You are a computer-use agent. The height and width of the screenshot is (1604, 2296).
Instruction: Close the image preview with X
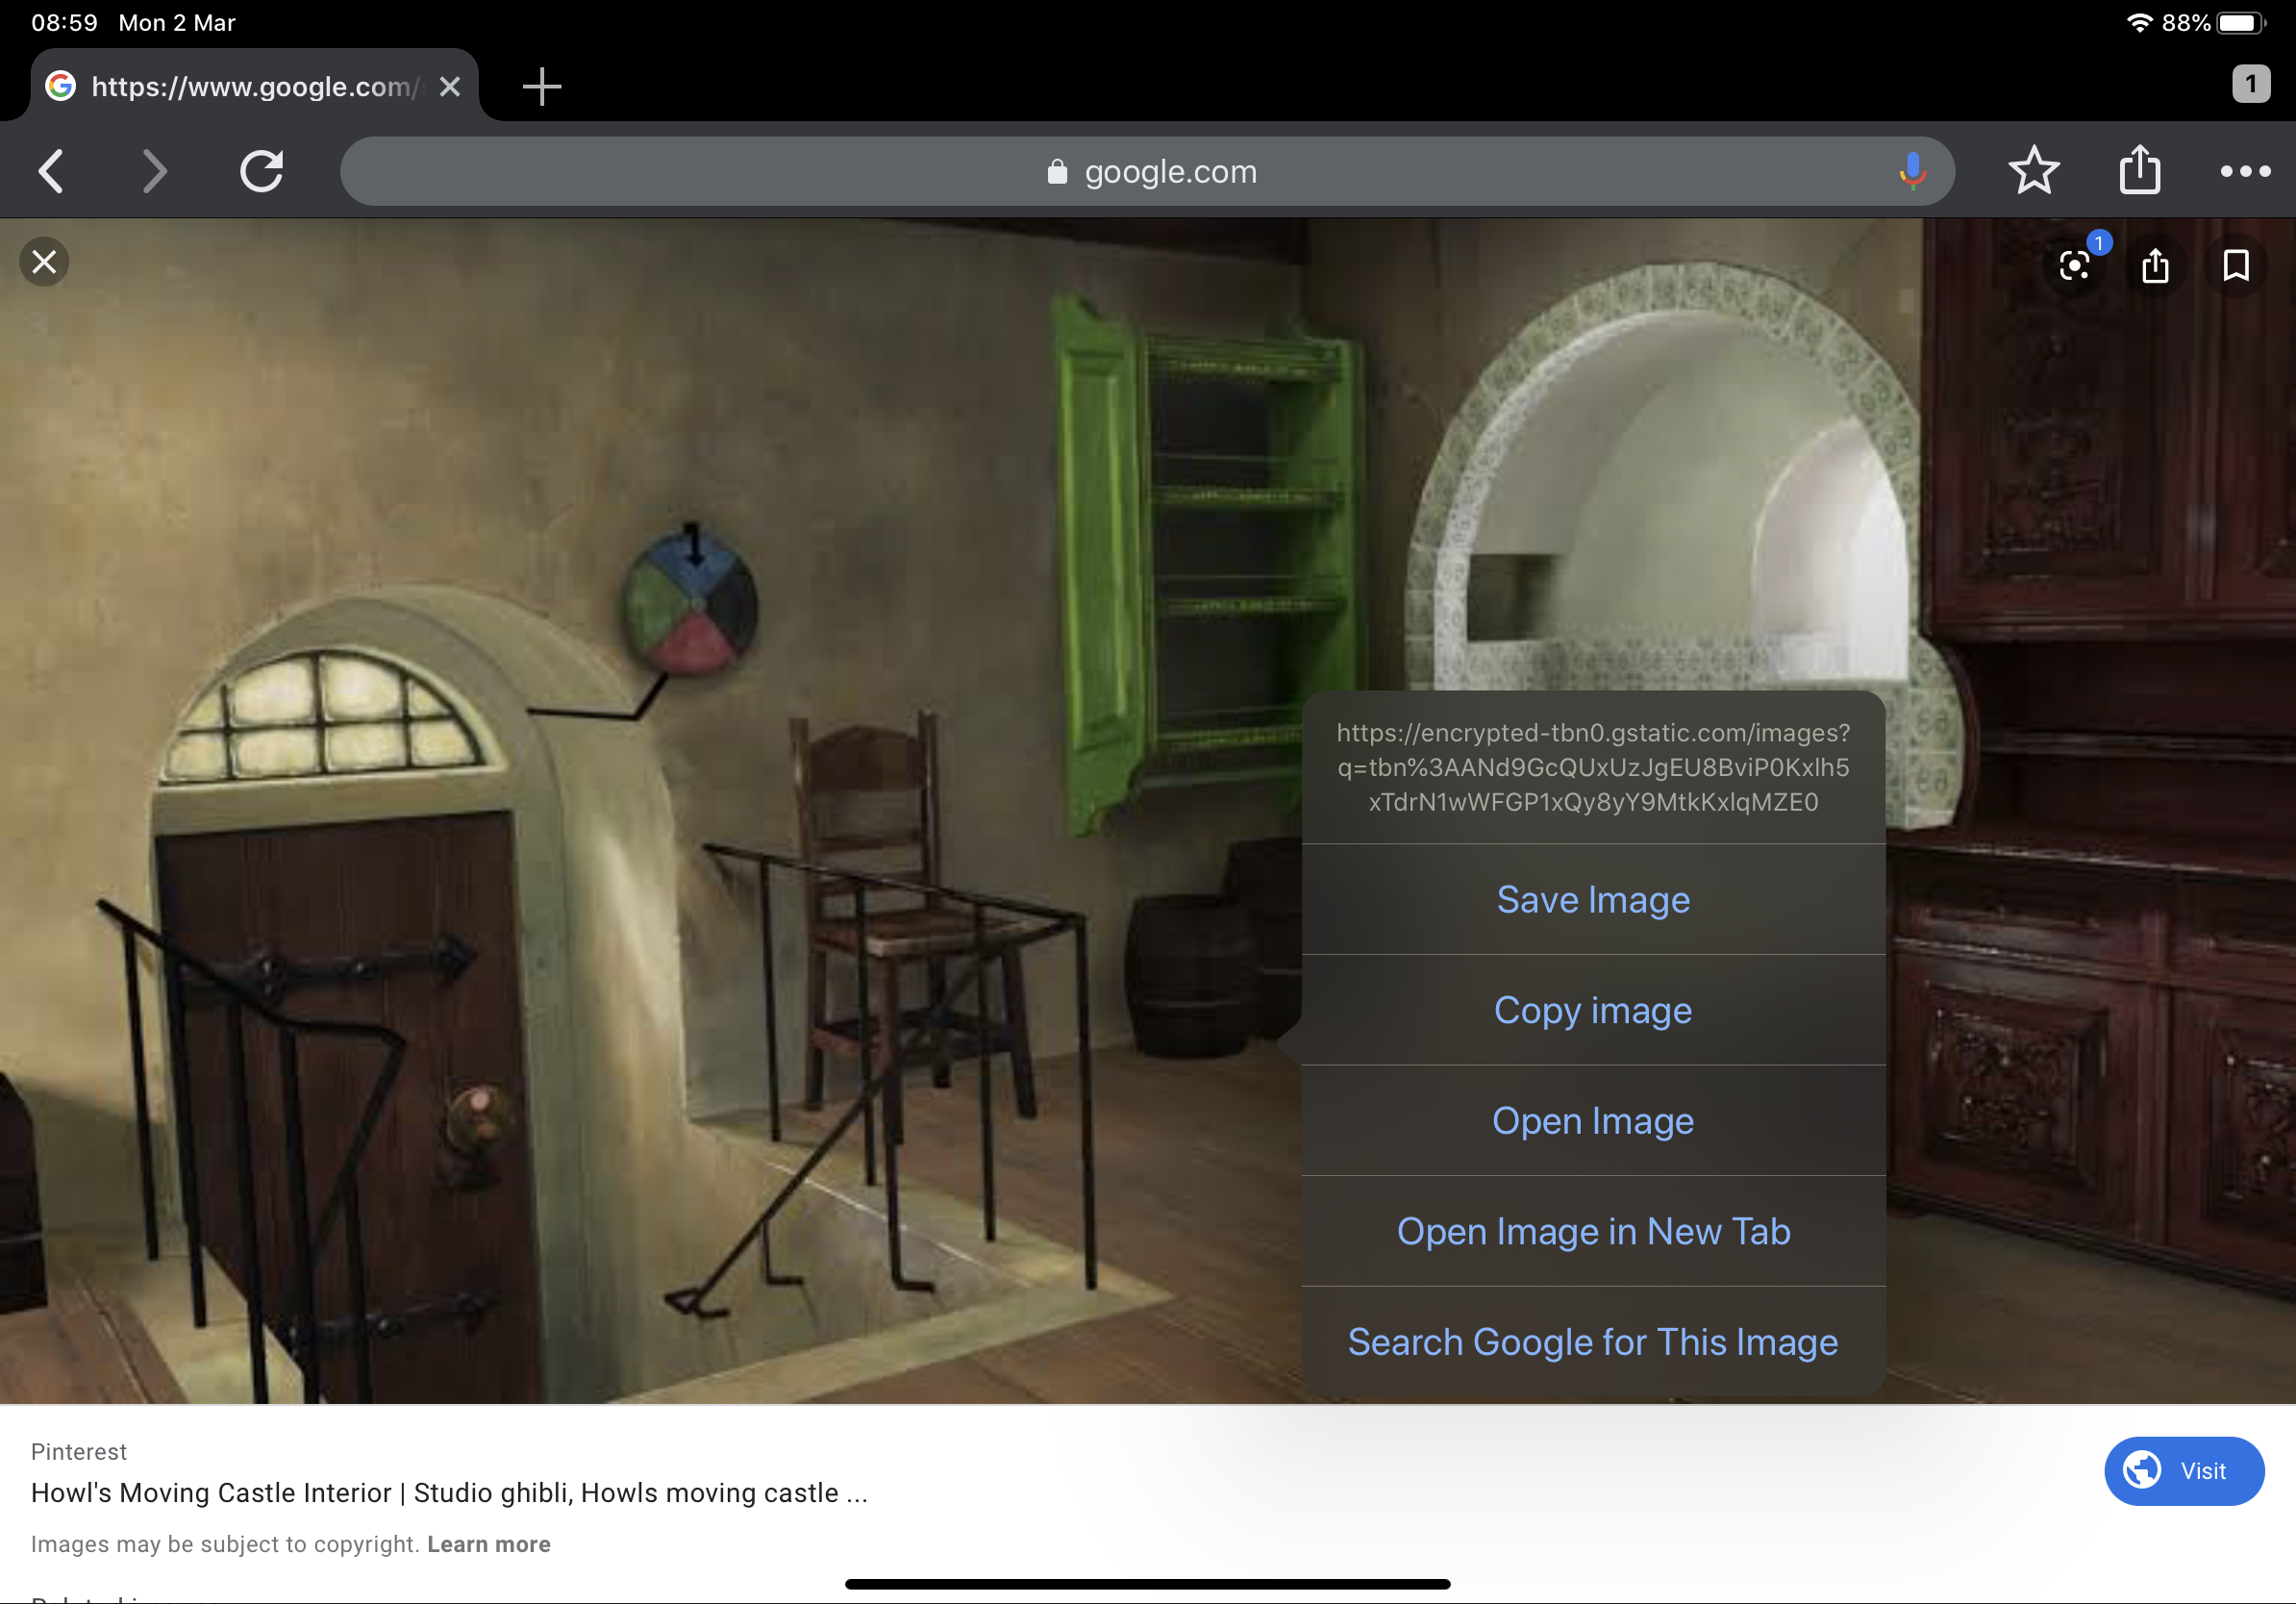(x=44, y=262)
